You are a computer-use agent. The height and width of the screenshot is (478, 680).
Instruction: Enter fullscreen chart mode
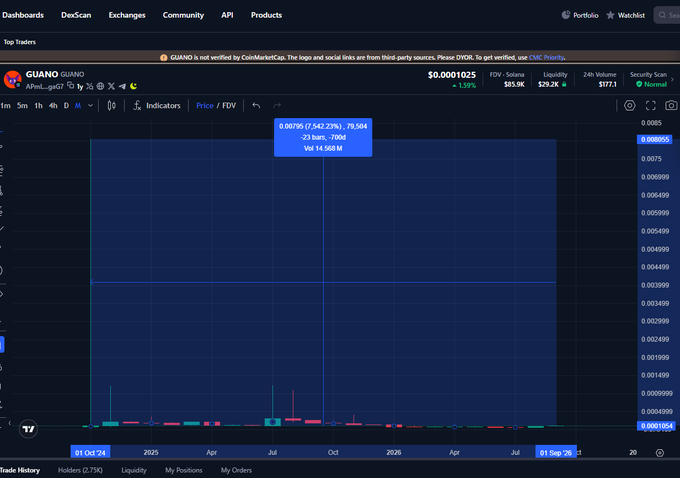651,105
